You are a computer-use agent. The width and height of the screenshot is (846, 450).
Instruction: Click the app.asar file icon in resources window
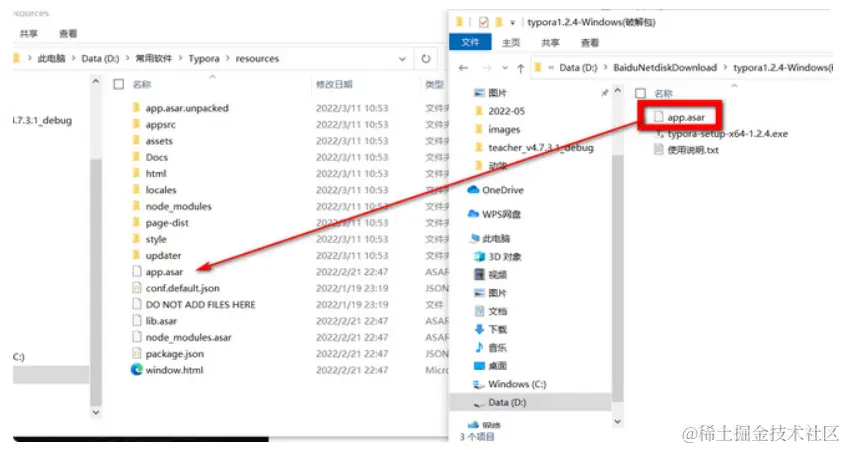(137, 271)
